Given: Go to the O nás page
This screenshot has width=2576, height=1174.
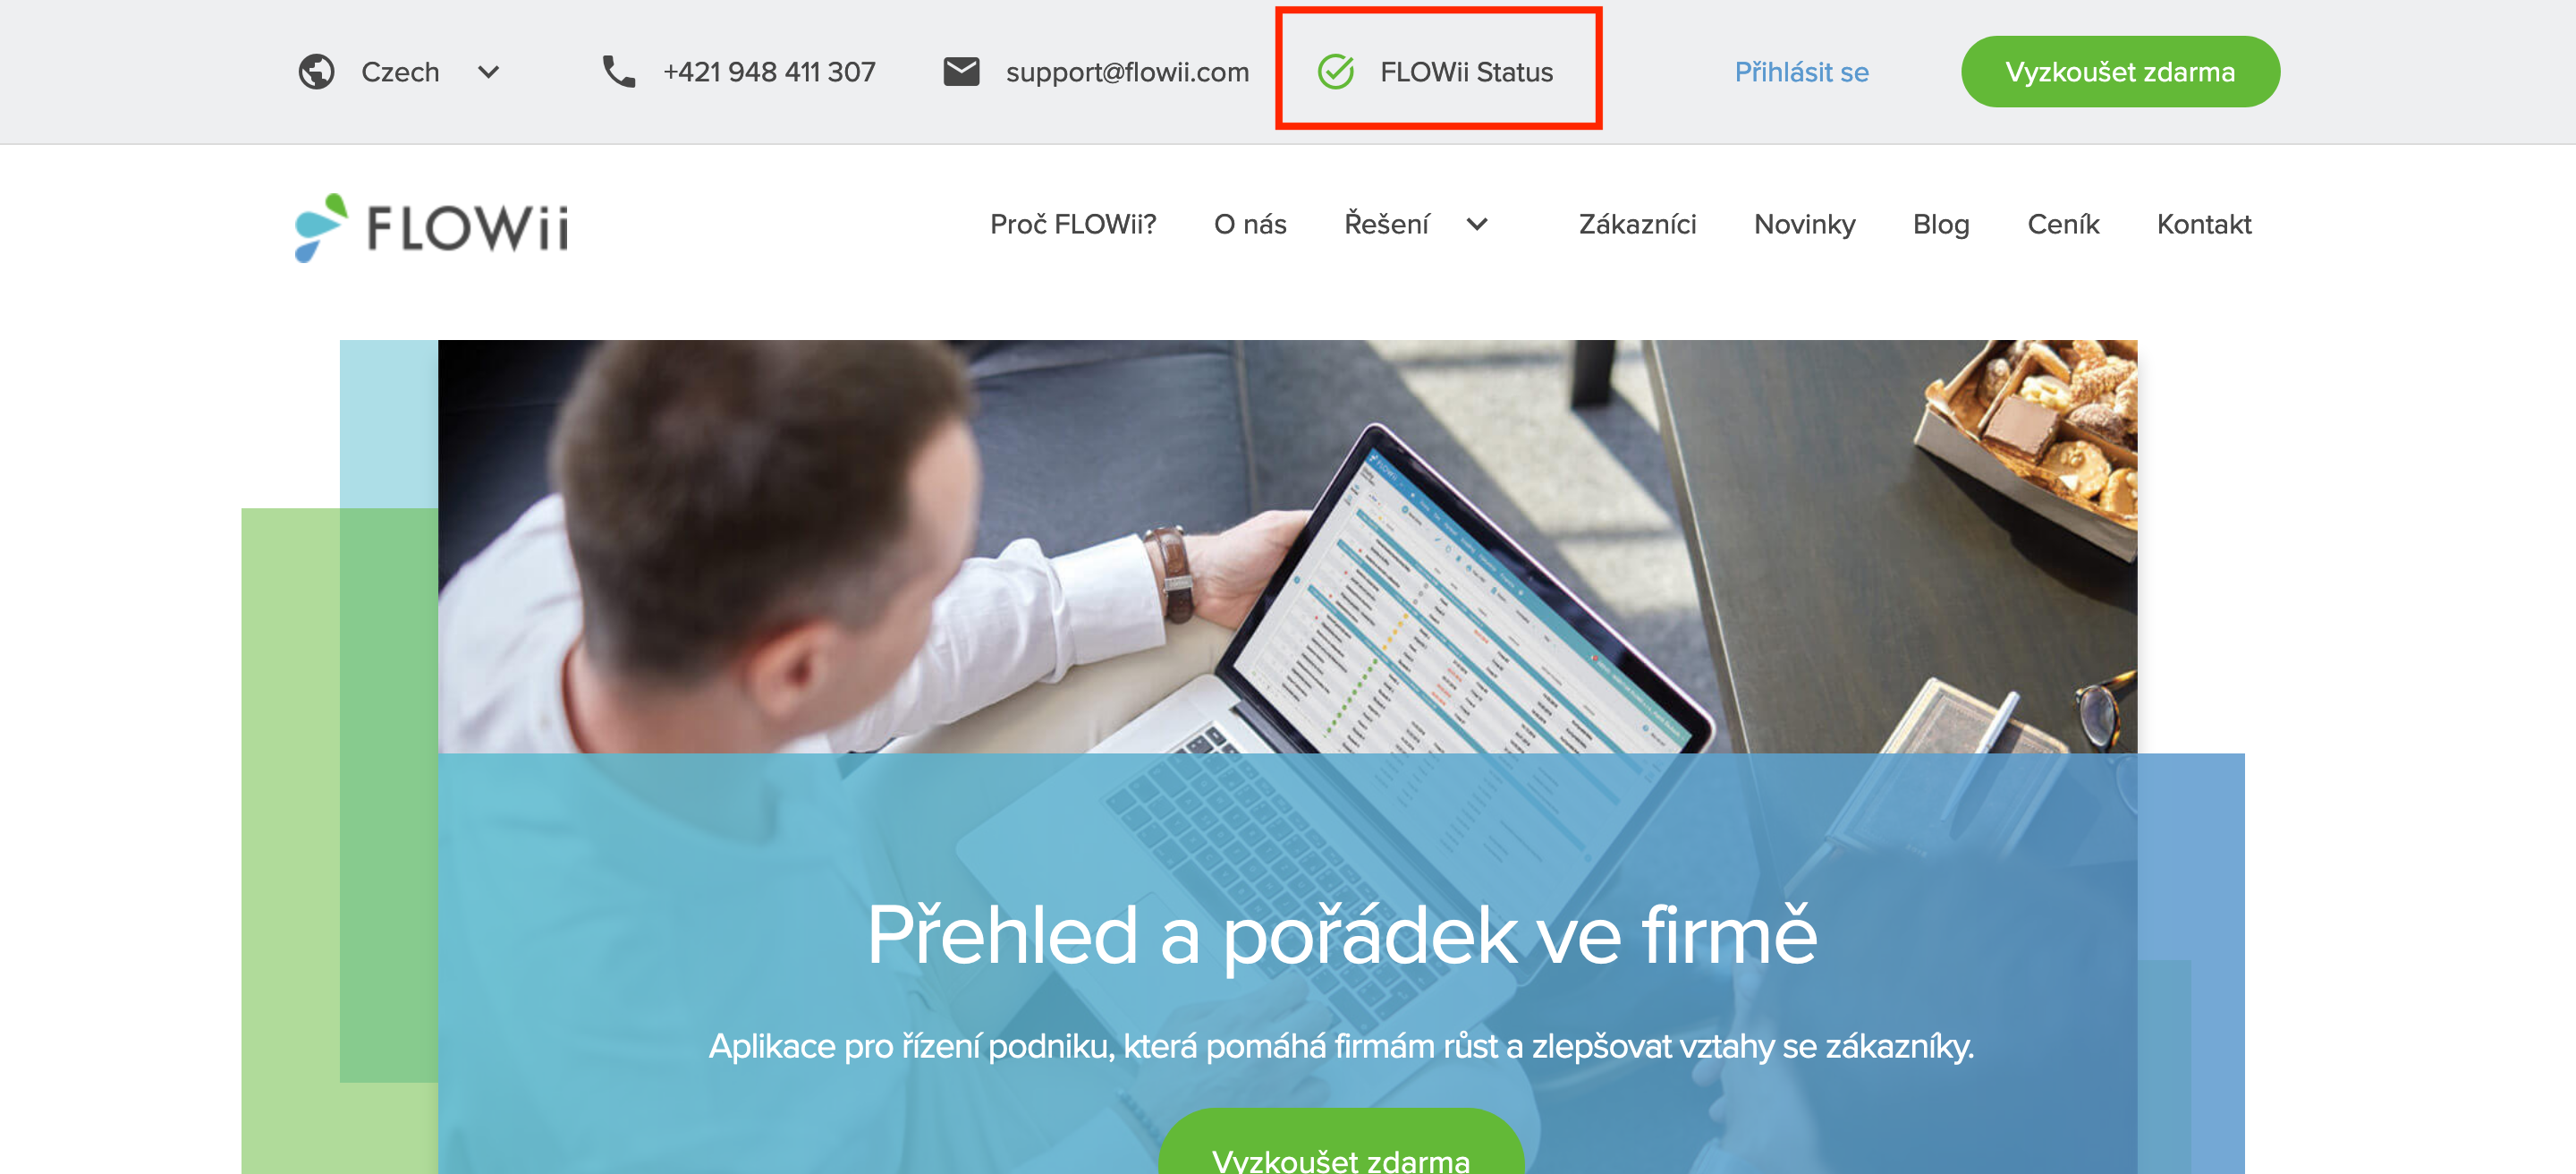Looking at the screenshot, I should pyautogui.click(x=1250, y=224).
